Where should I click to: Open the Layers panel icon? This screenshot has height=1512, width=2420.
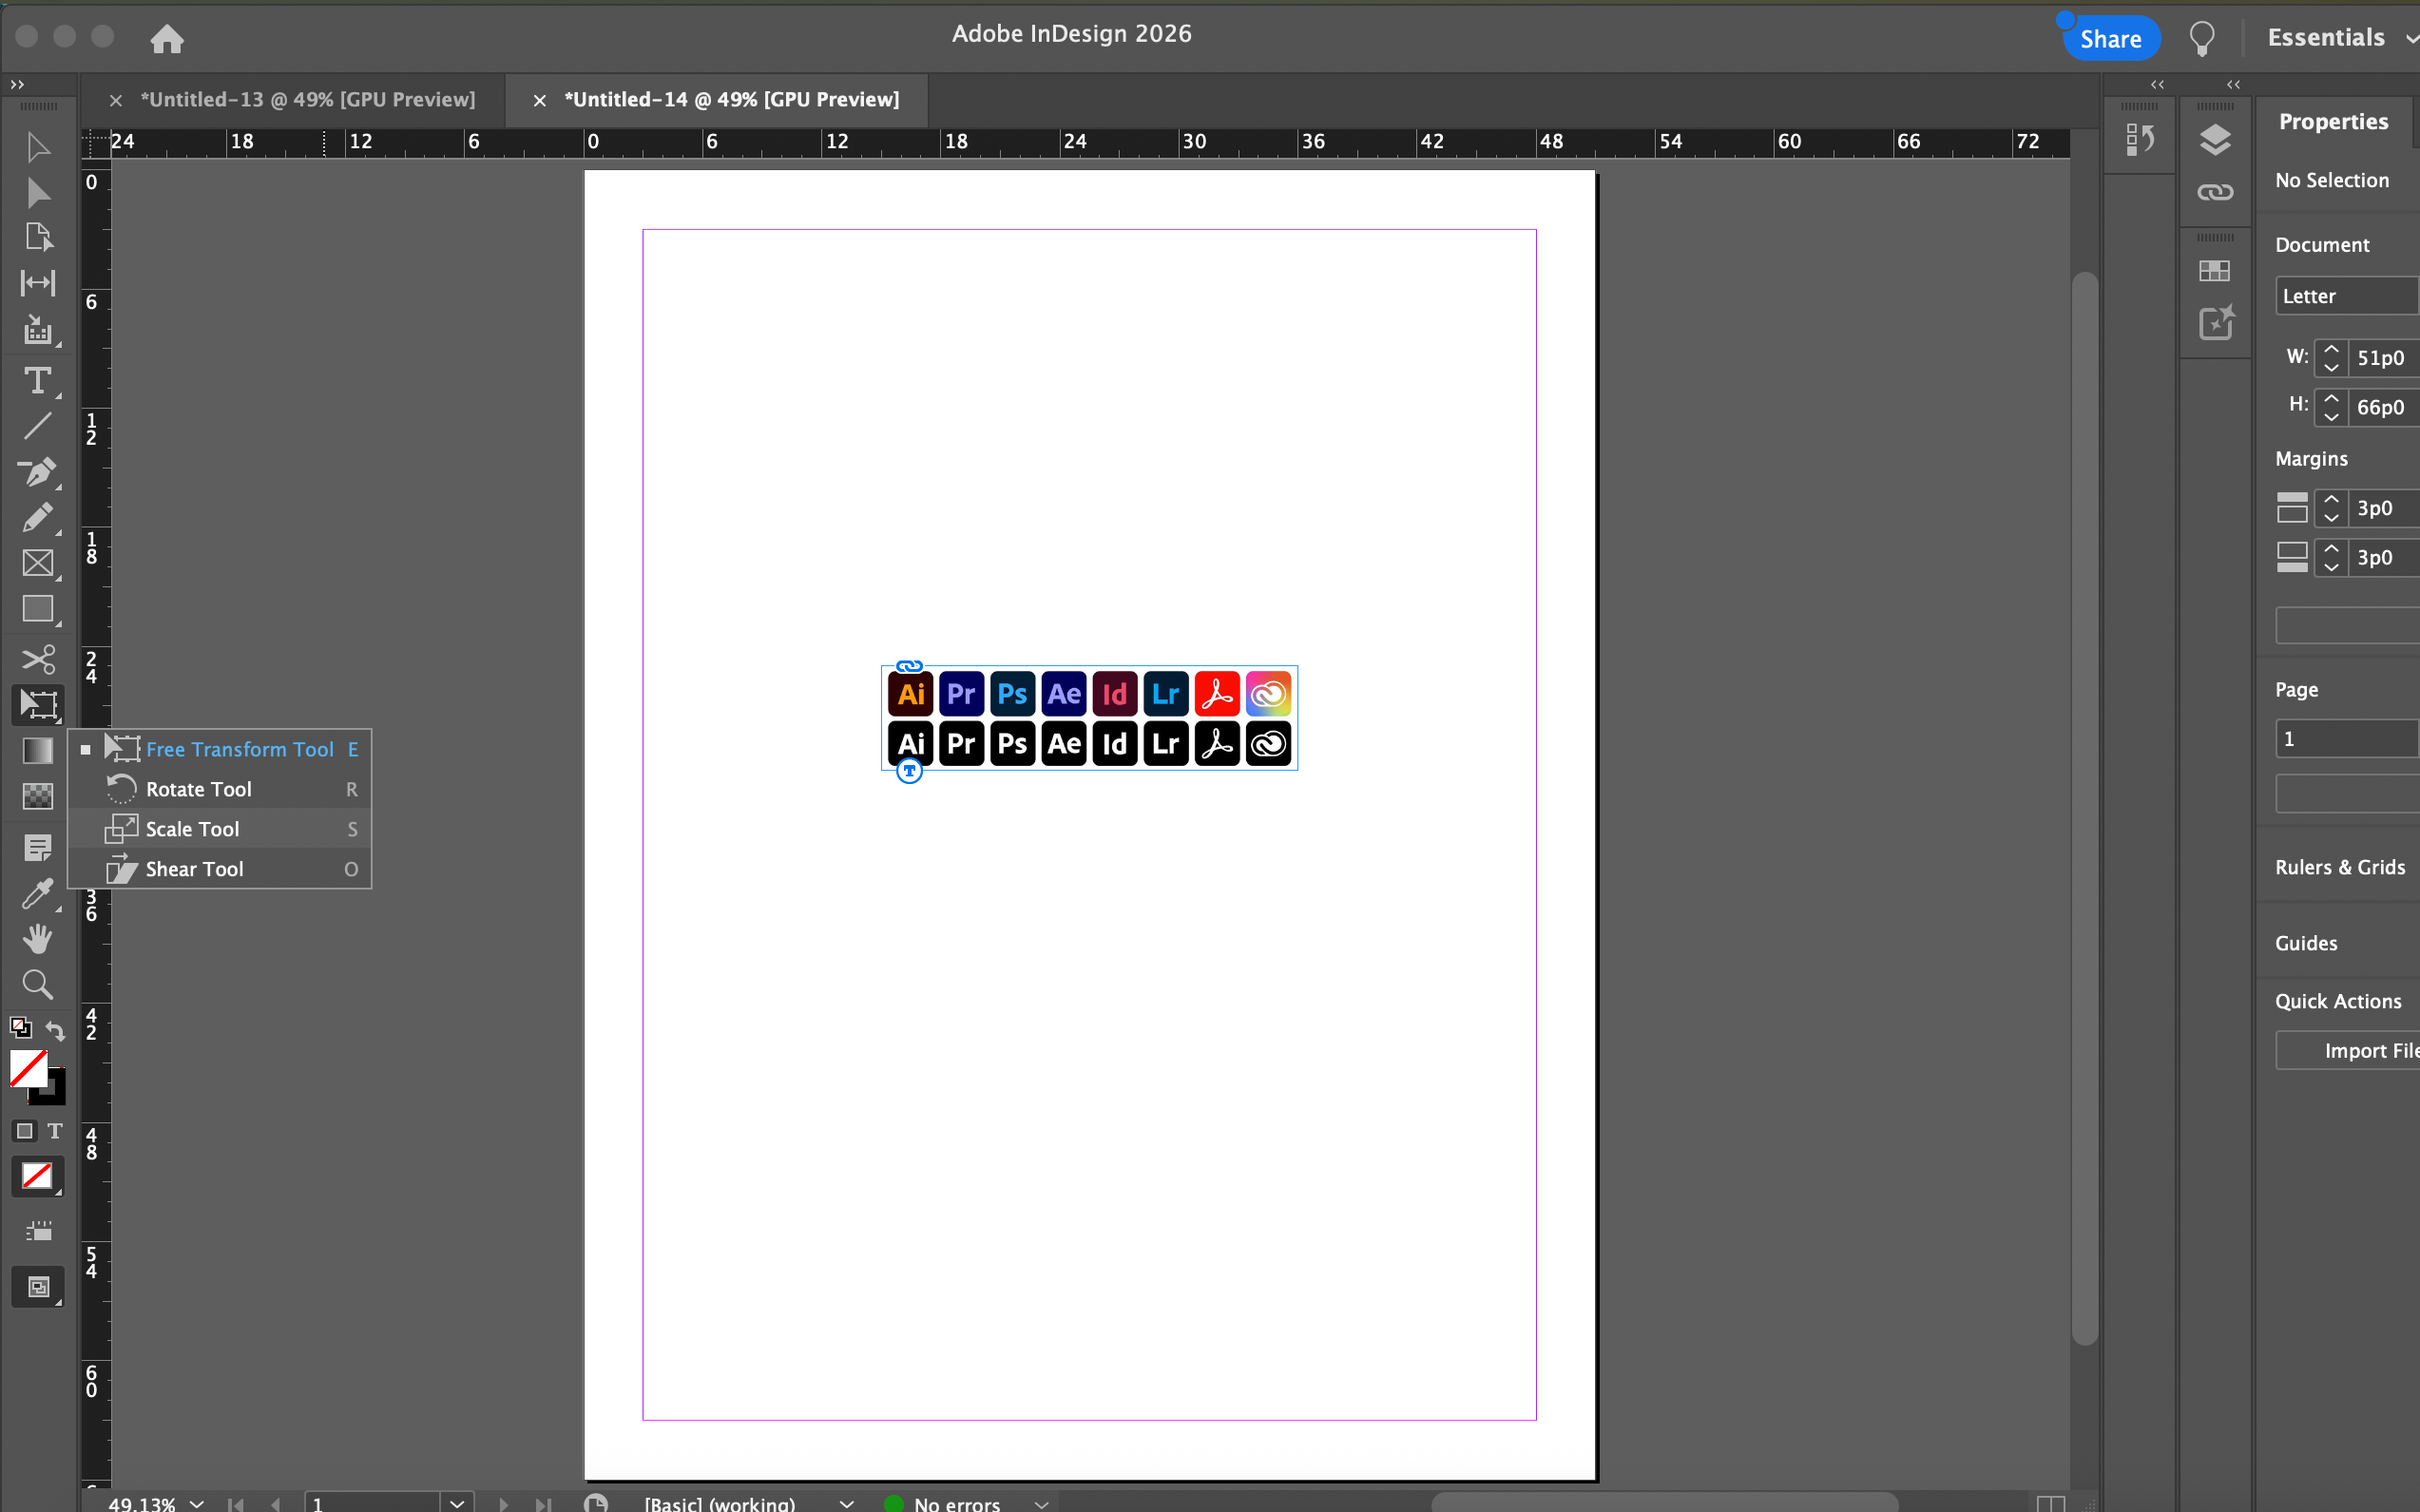pyautogui.click(x=2214, y=140)
